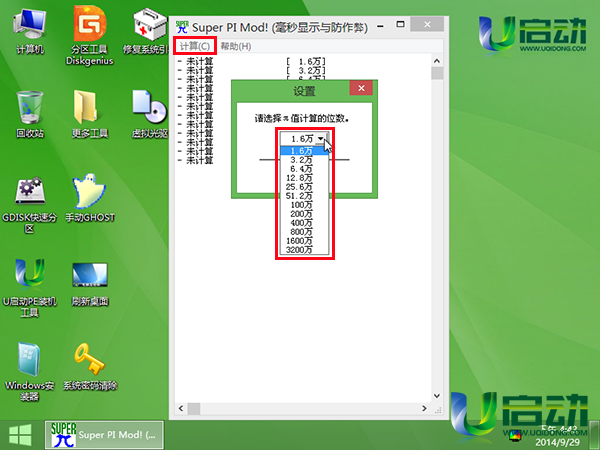
Task: Click the Super PI icon in title bar
Action: point(183,27)
